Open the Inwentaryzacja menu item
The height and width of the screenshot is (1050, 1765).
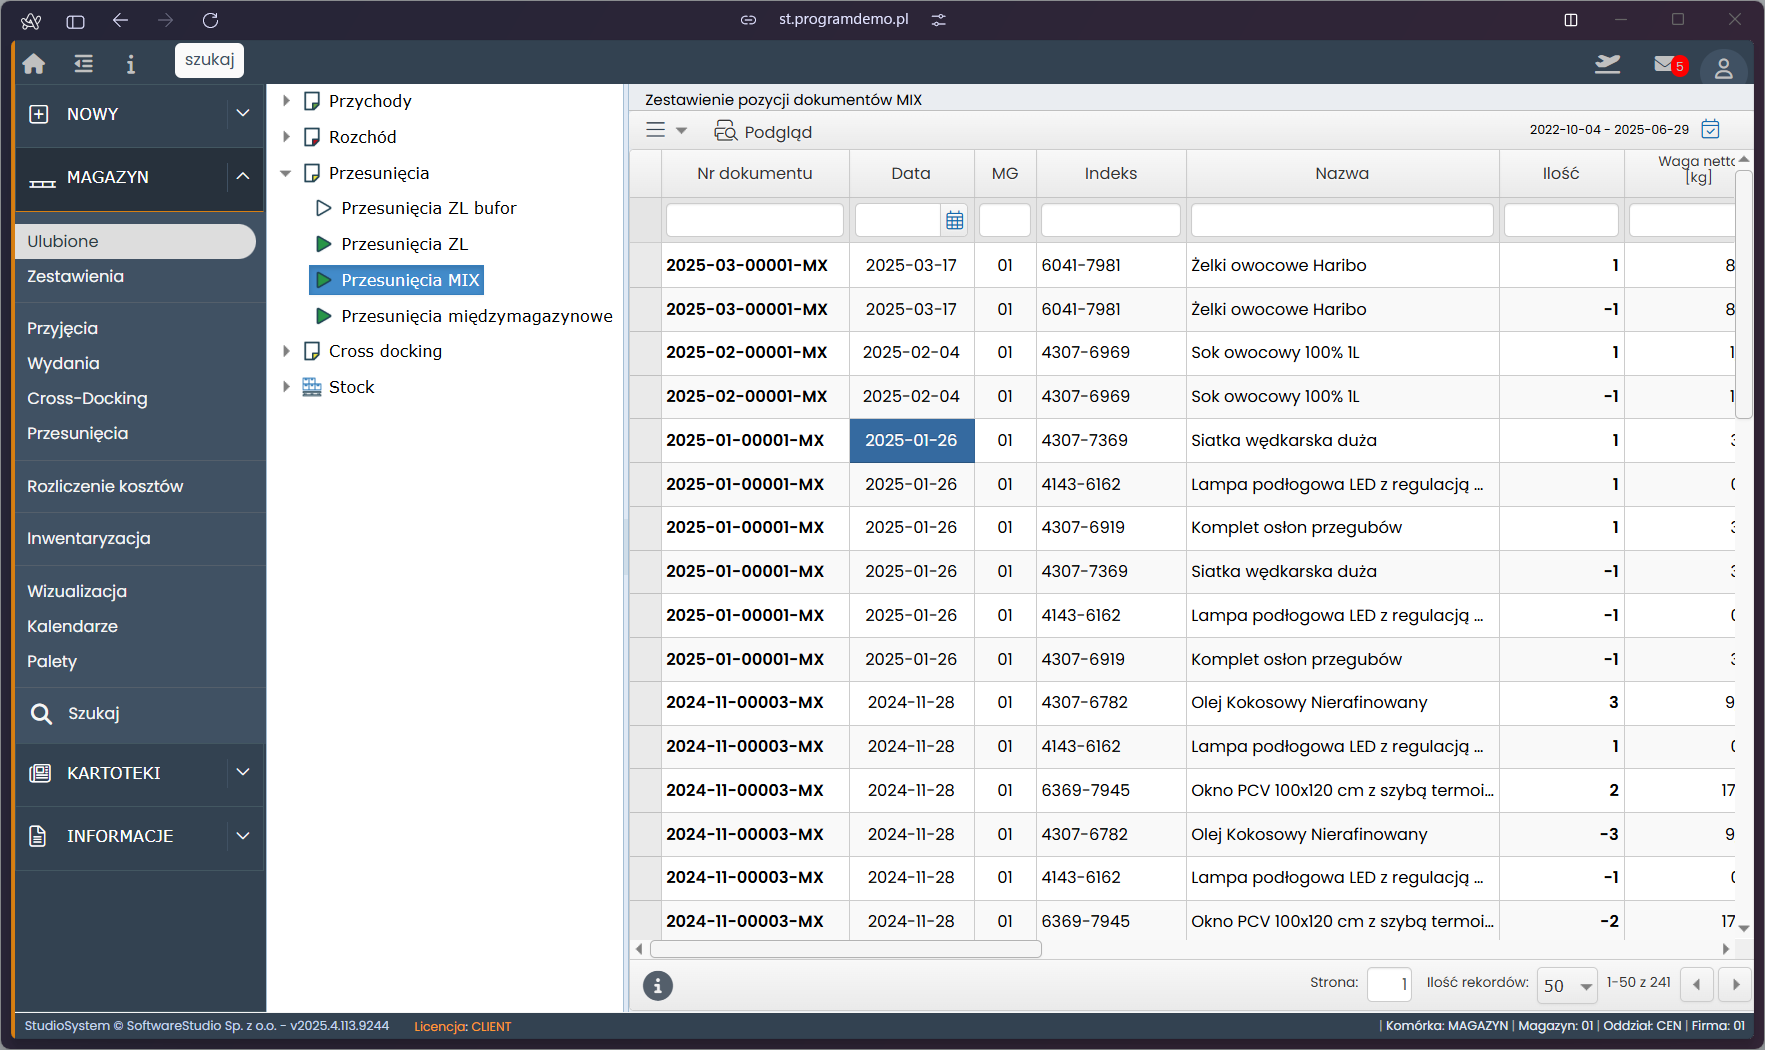pyautogui.click(x=89, y=538)
